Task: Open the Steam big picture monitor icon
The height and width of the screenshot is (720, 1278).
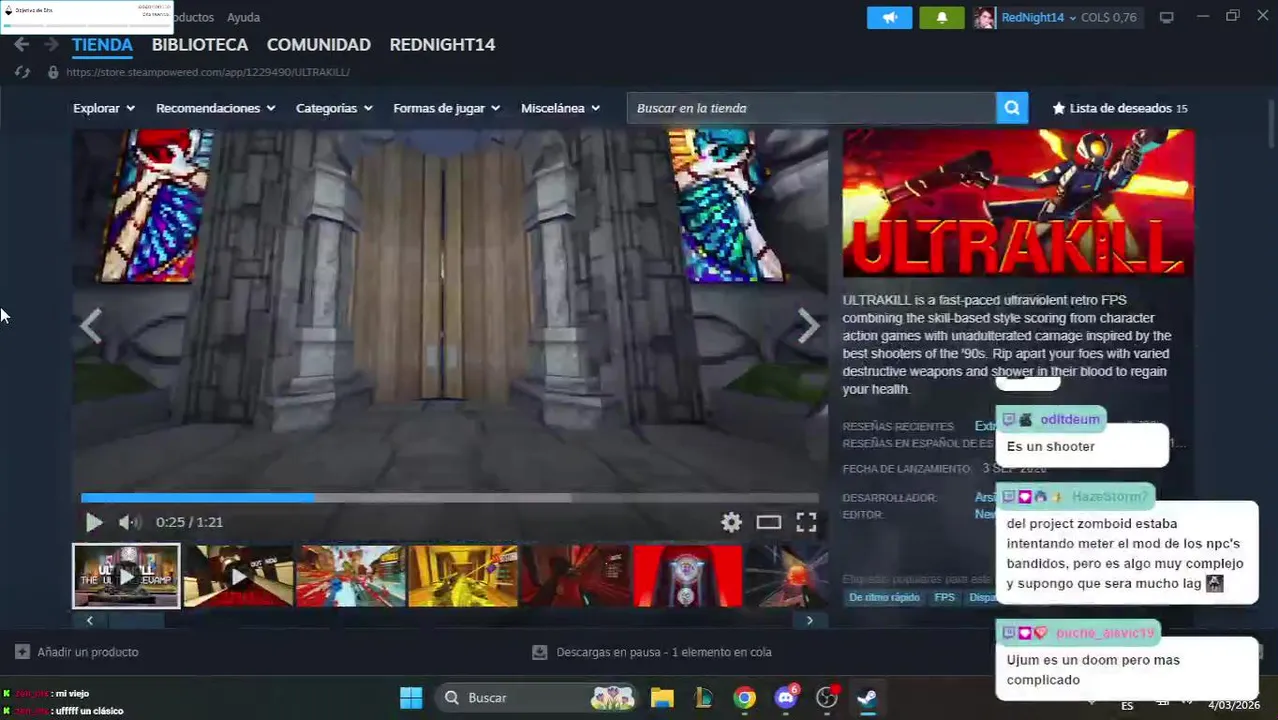Action: 1166,17
